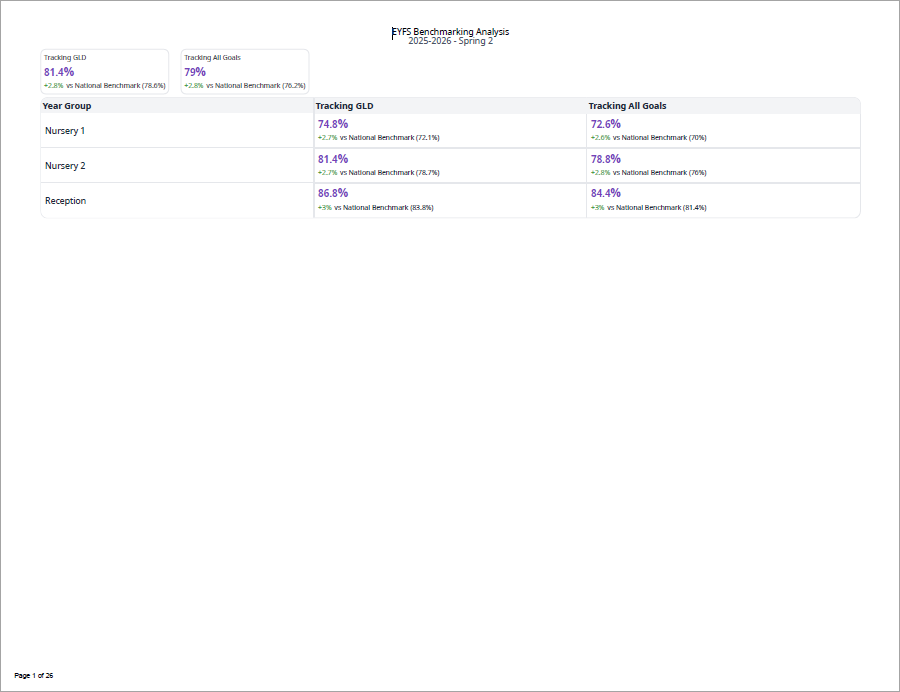The image size is (900, 692).
Task: Select the Nursery 1 row label
Action: pos(65,131)
